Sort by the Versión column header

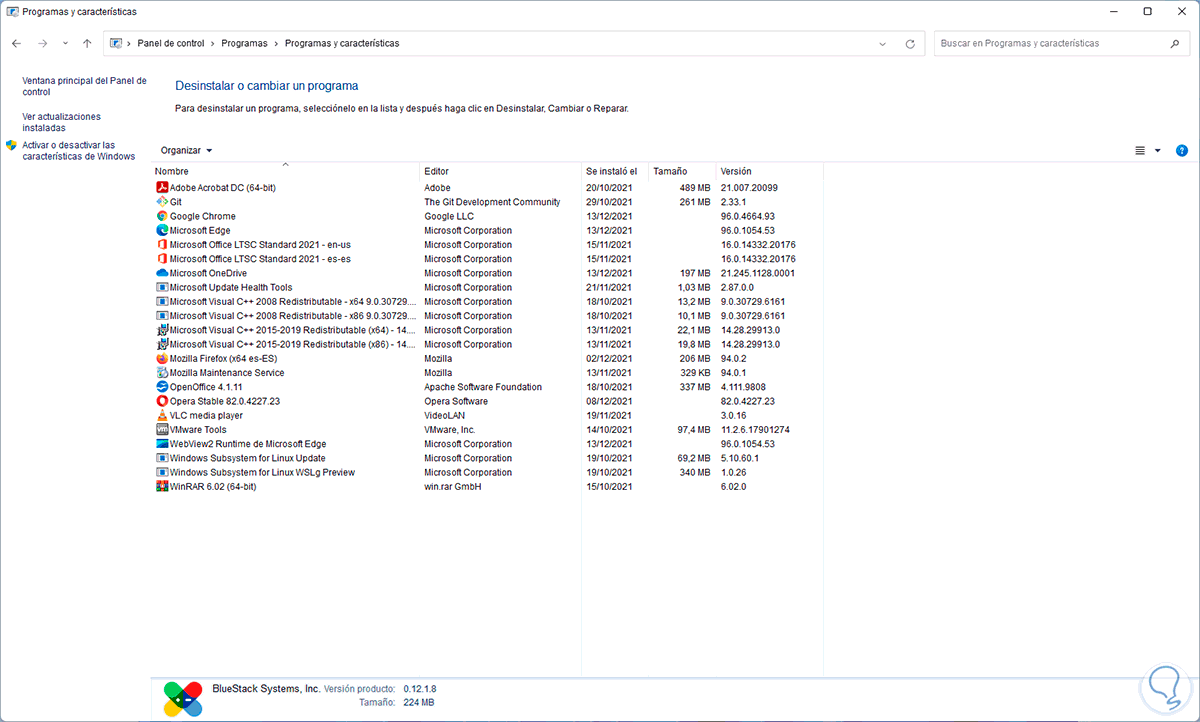(769, 172)
